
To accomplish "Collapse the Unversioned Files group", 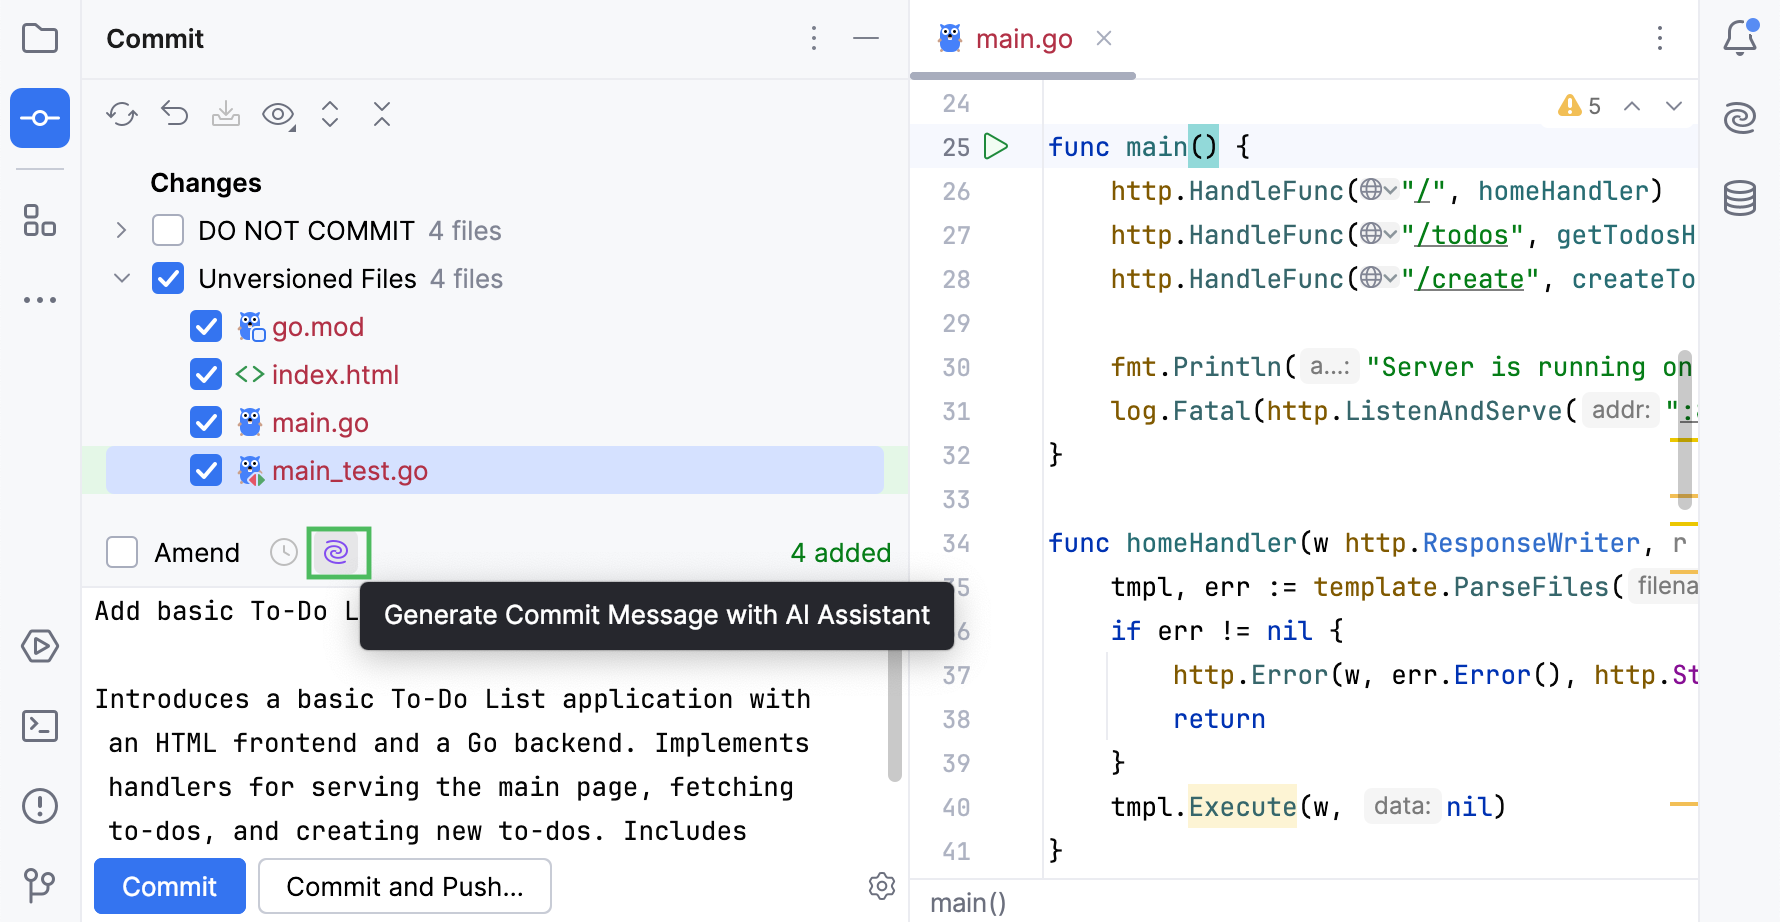I will coord(120,278).
